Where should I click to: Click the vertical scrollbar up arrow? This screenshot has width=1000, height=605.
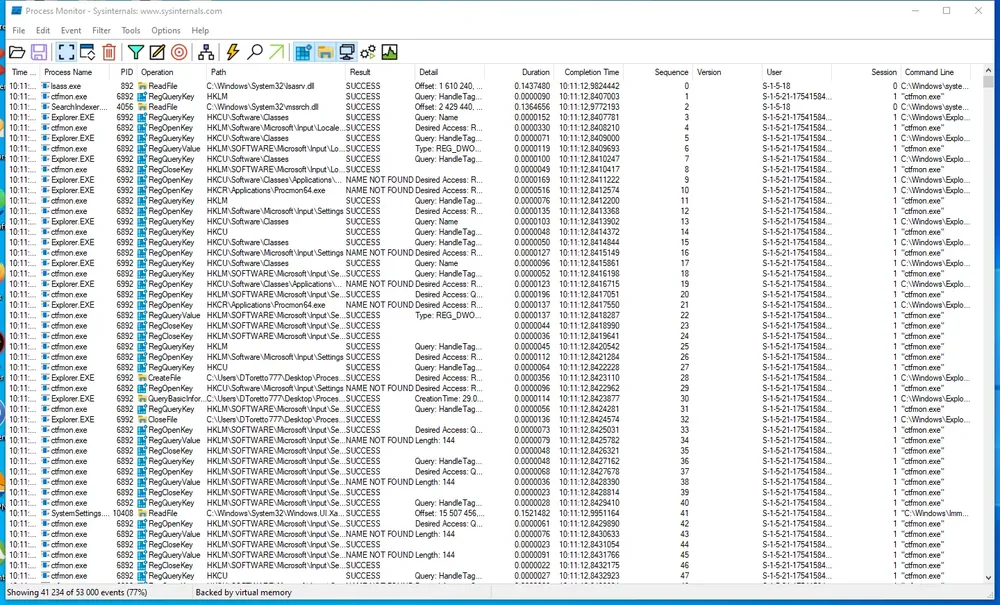(x=989, y=71)
